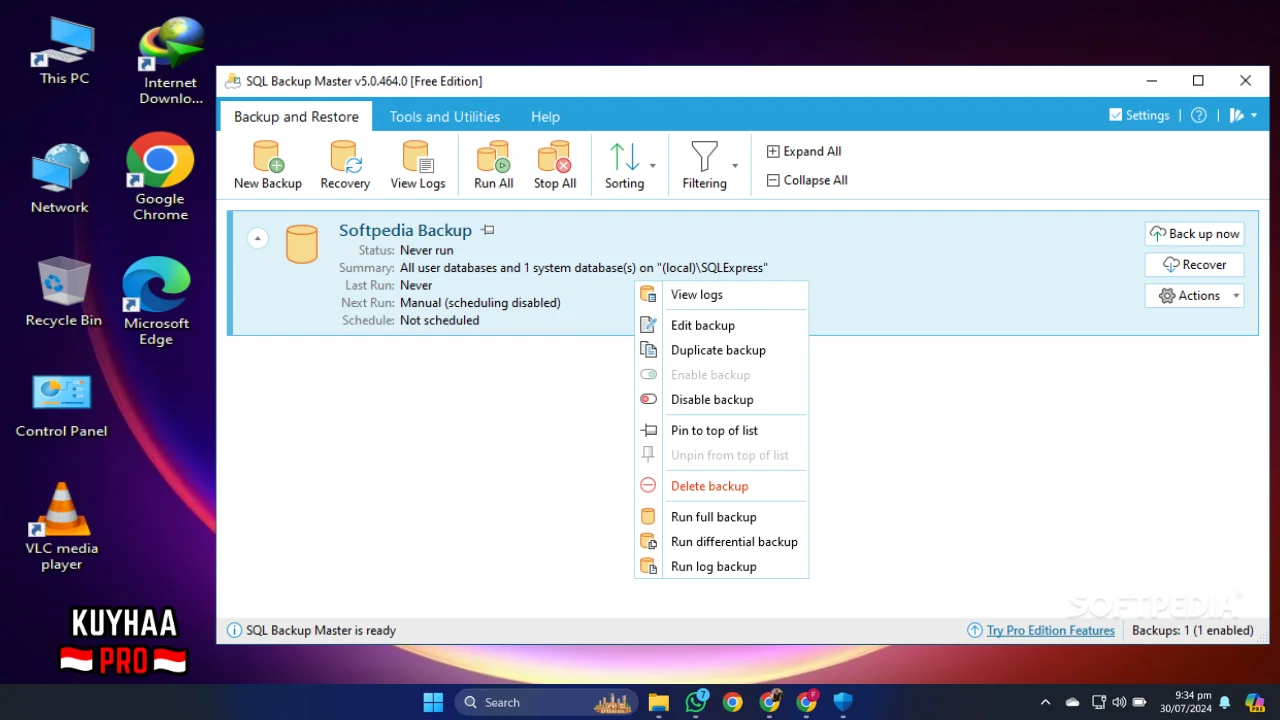The height and width of the screenshot is (720, 1280).
Task: Click the taskbar Search box
Action: [546, 702]
